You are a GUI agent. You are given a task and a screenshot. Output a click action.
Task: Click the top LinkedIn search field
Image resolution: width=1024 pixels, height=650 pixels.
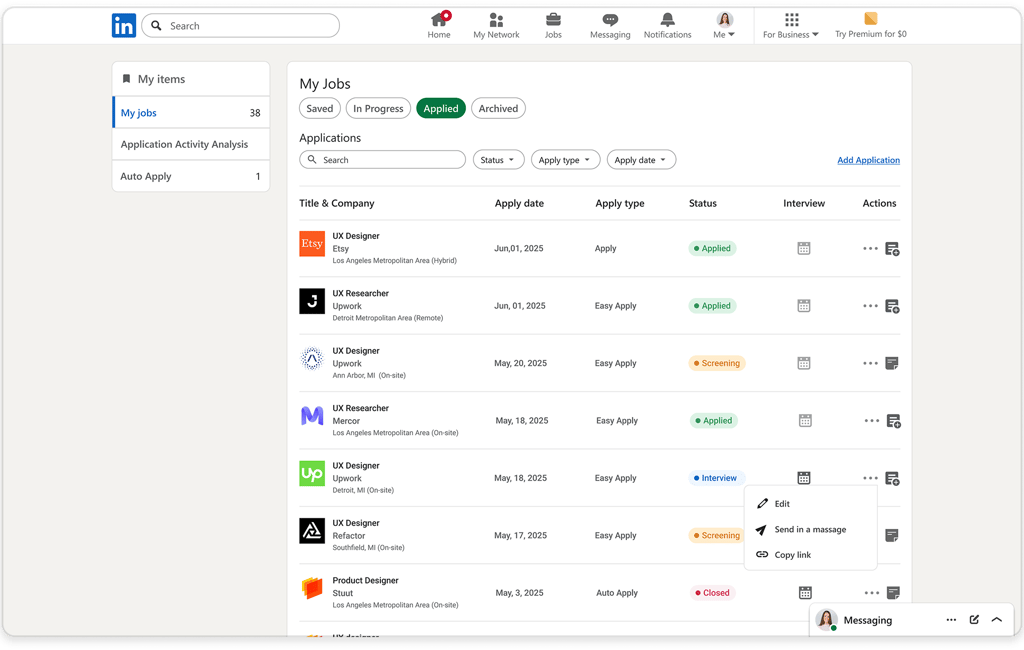[x=240, y=25]
